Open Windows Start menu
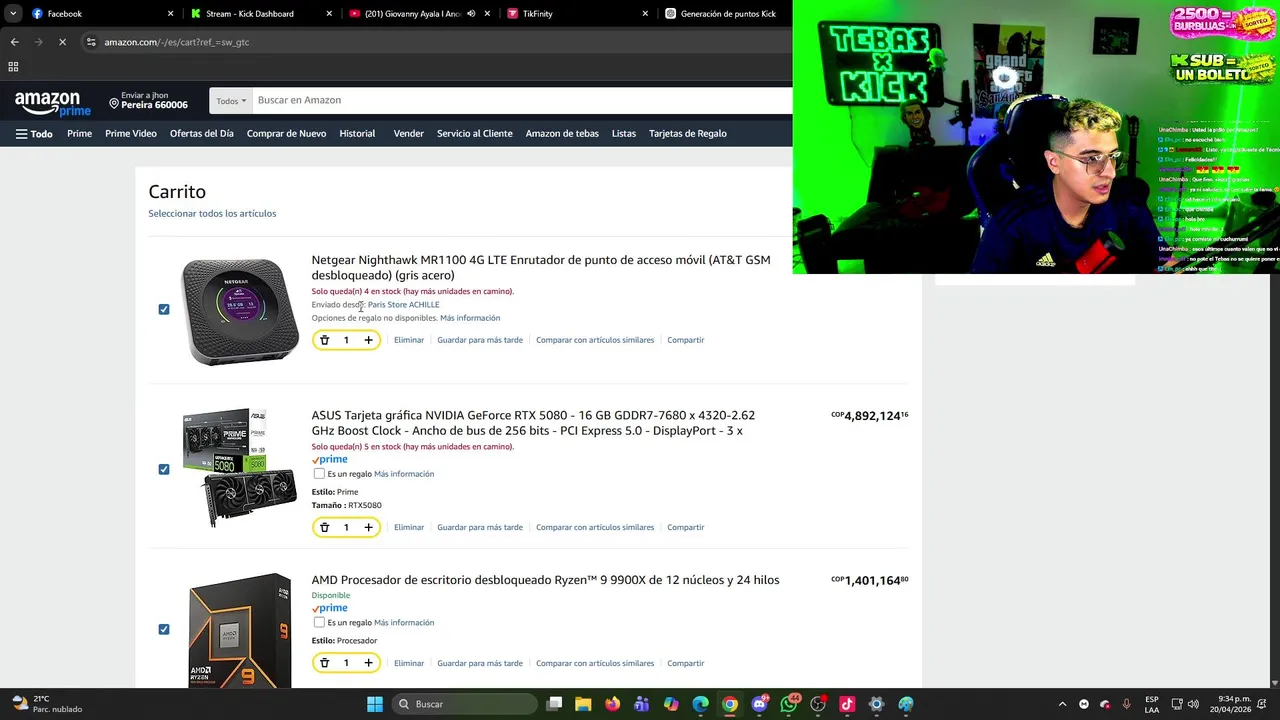 374,704
